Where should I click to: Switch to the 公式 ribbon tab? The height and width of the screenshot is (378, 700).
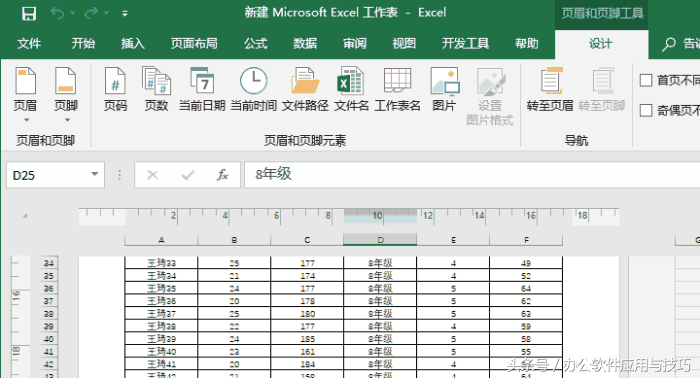tap(255, 43)
